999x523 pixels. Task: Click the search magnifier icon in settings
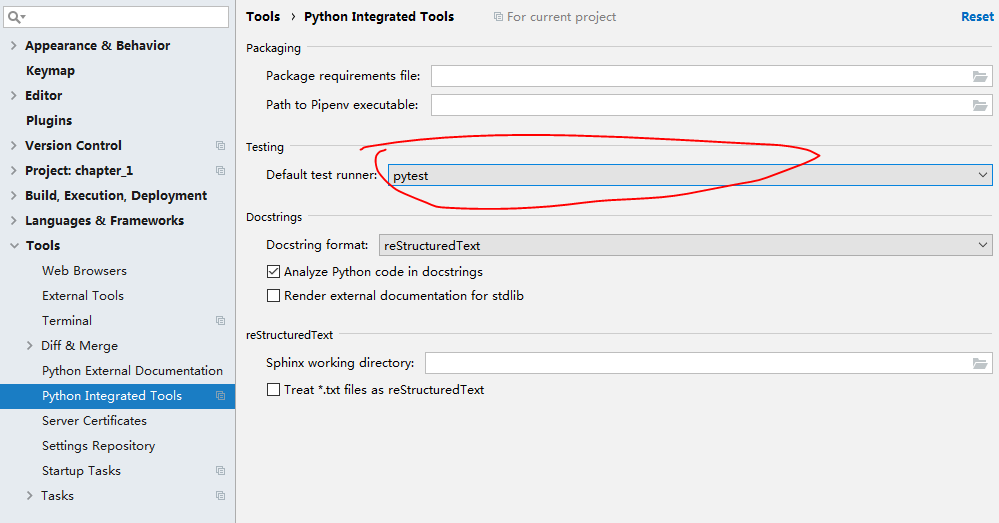[x=15, y=17]
